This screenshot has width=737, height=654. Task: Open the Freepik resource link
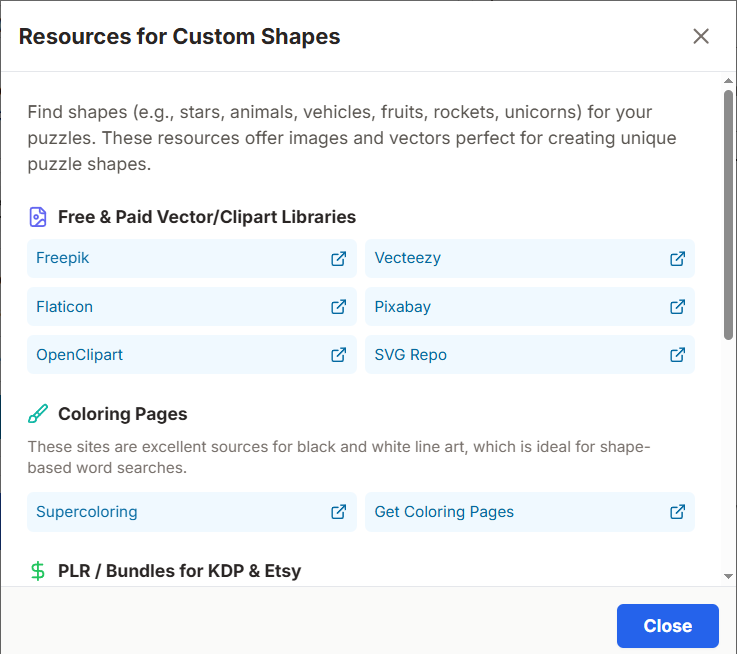(x=63, y=258)
